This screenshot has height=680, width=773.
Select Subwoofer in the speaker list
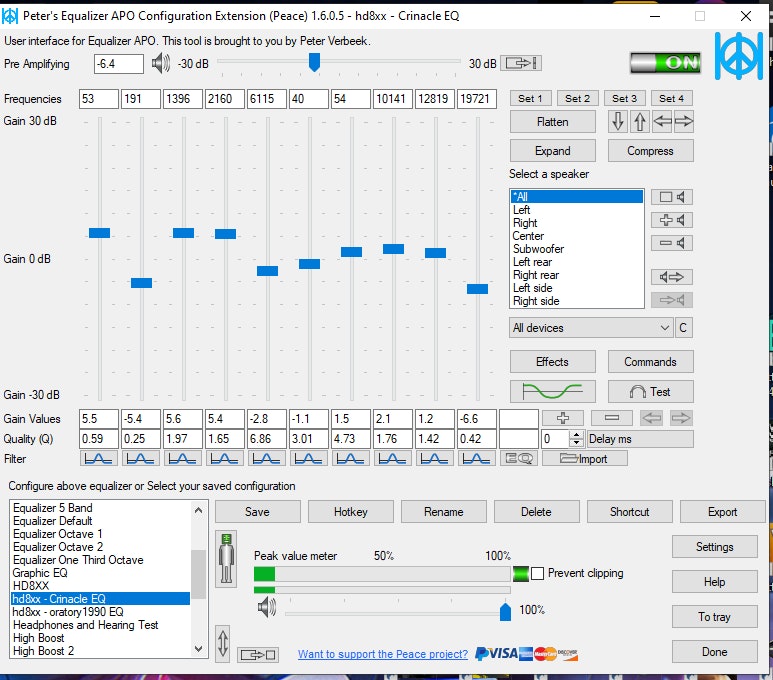[x=538, y=249]
